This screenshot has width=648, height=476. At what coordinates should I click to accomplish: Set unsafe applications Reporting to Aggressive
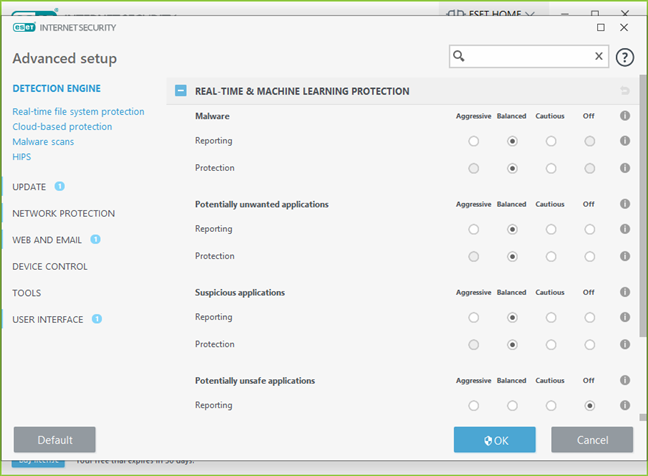click(474, 406)
